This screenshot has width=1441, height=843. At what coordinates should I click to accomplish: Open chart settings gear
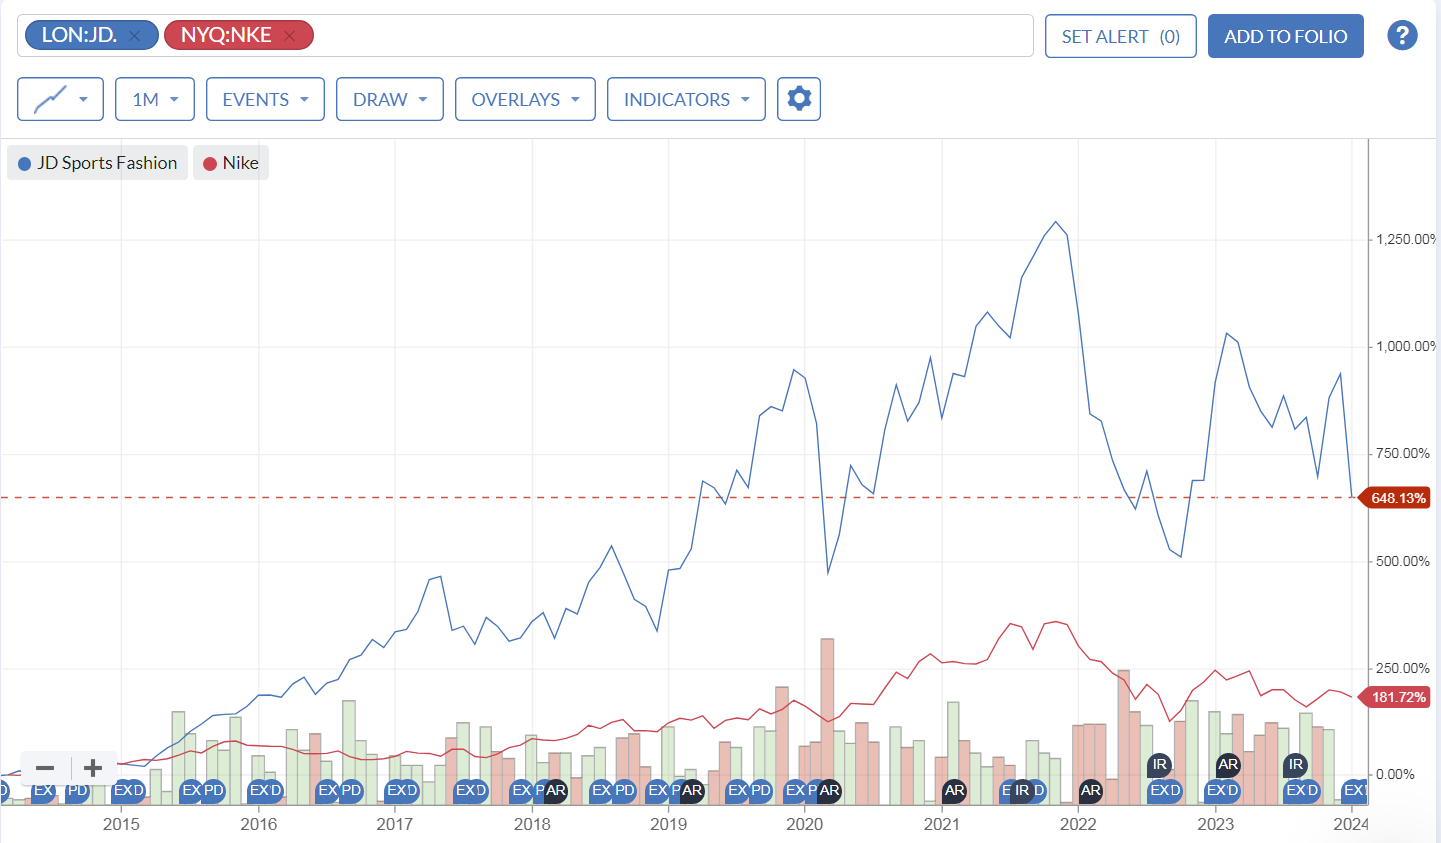pyautogui.click(x=799, y=99)
